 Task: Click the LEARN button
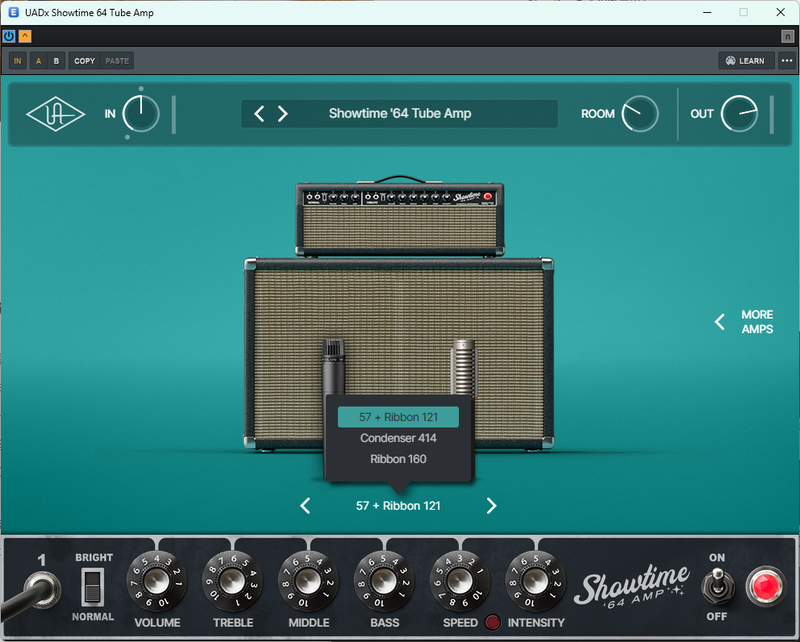pos(746,61)
